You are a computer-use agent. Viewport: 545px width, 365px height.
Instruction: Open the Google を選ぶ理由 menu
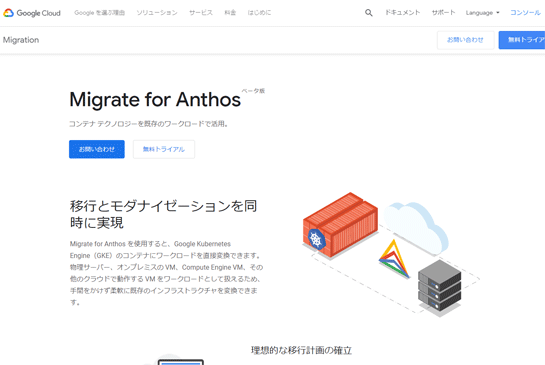click(x=99, y=13)
